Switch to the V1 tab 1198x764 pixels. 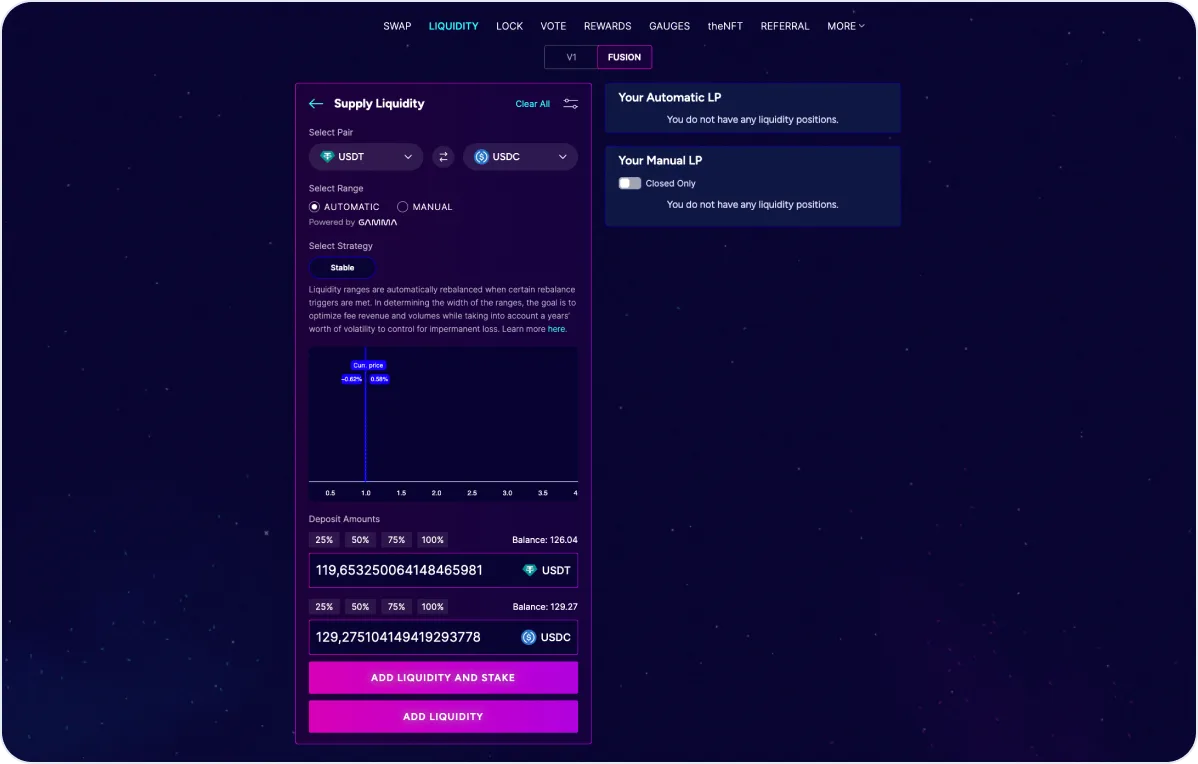click(571, 57)
